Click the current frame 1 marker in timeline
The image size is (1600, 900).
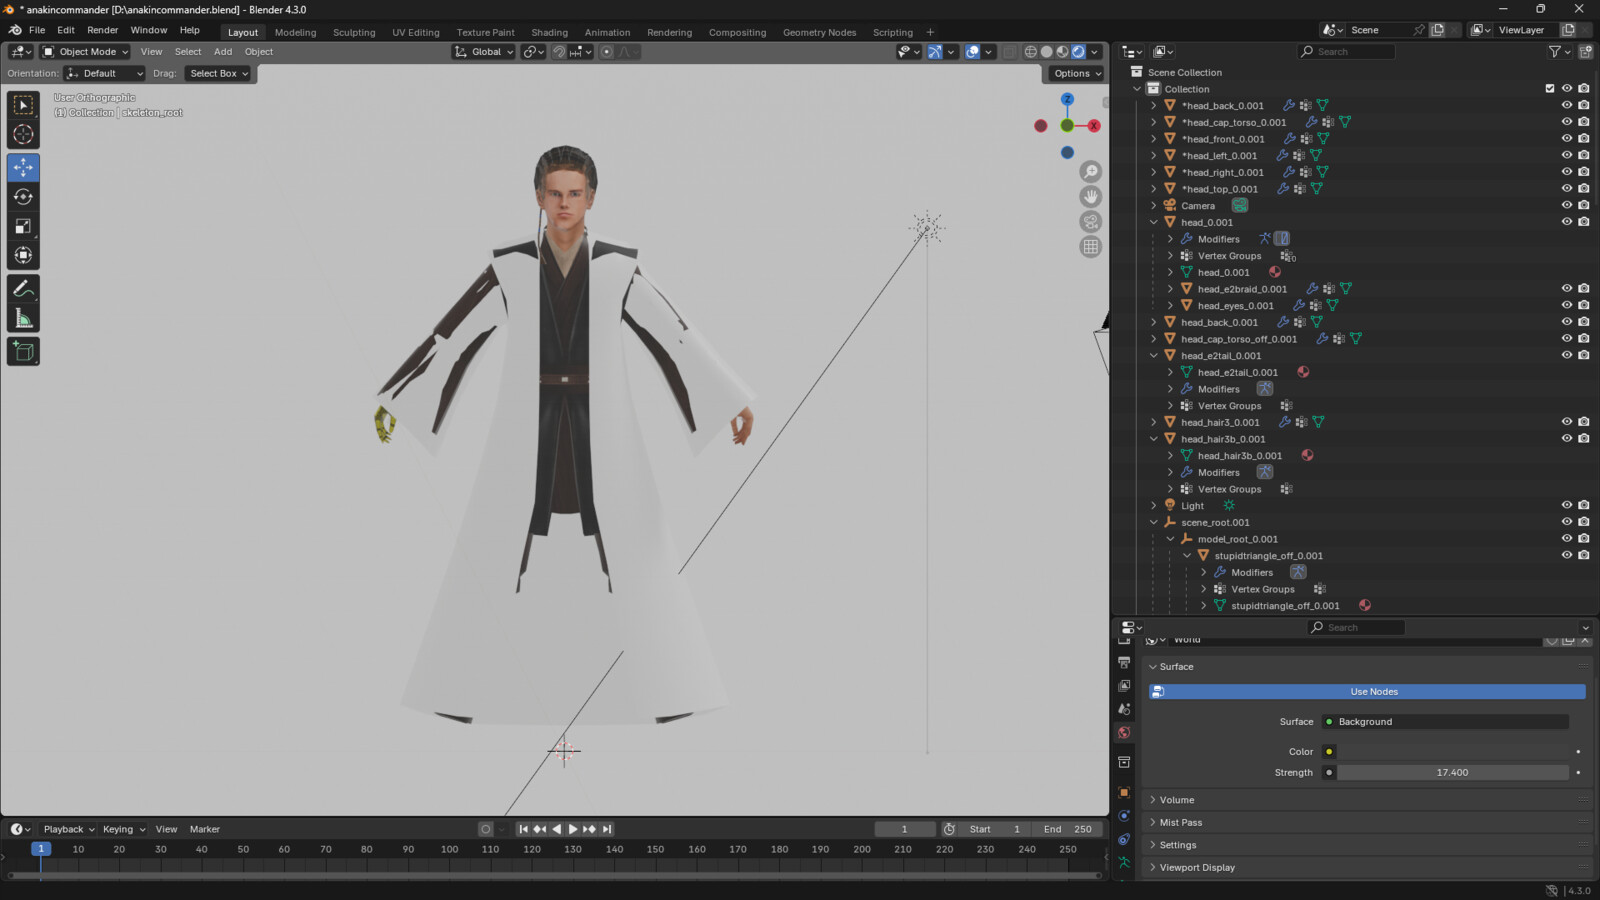point(41,849)
